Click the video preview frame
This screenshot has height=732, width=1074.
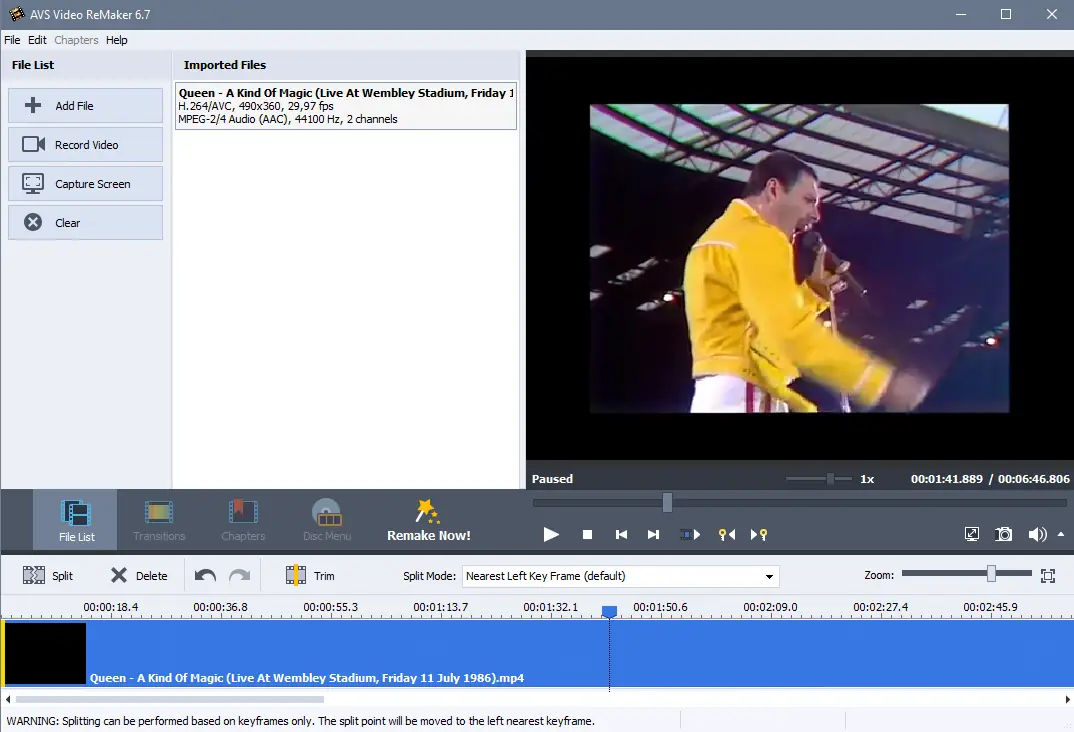tap(799, 258)
